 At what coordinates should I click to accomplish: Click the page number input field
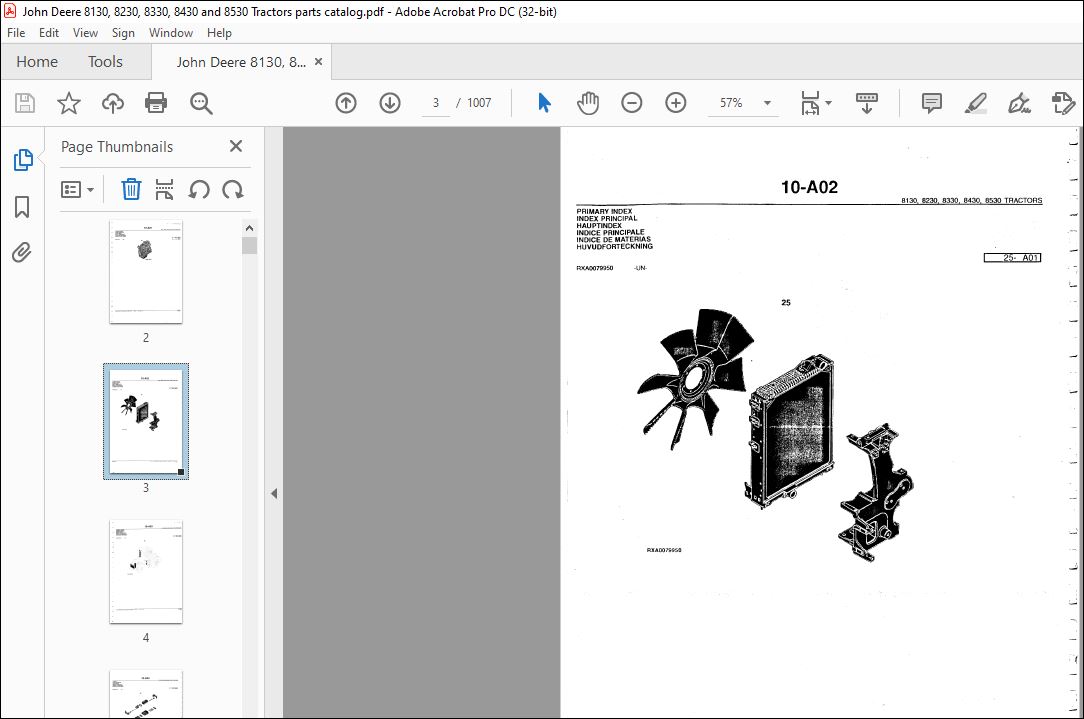coord(436,103)
